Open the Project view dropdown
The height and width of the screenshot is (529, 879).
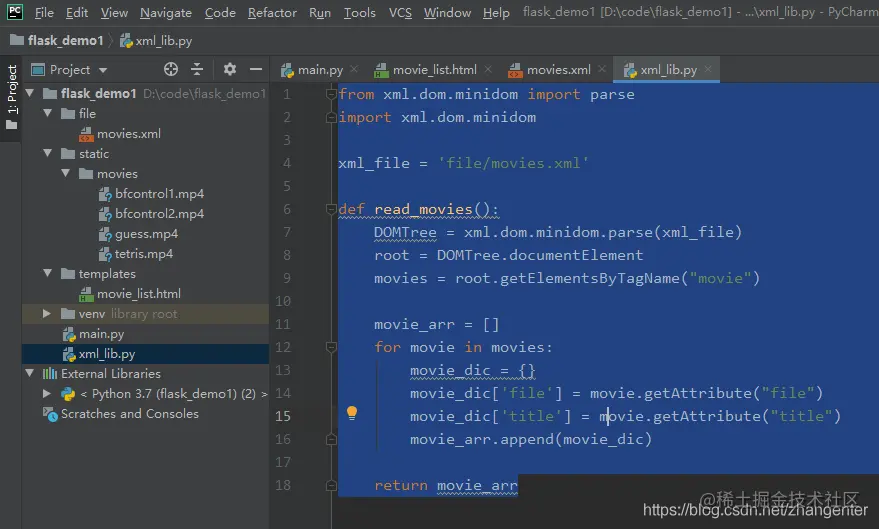[x=70, y=69]
